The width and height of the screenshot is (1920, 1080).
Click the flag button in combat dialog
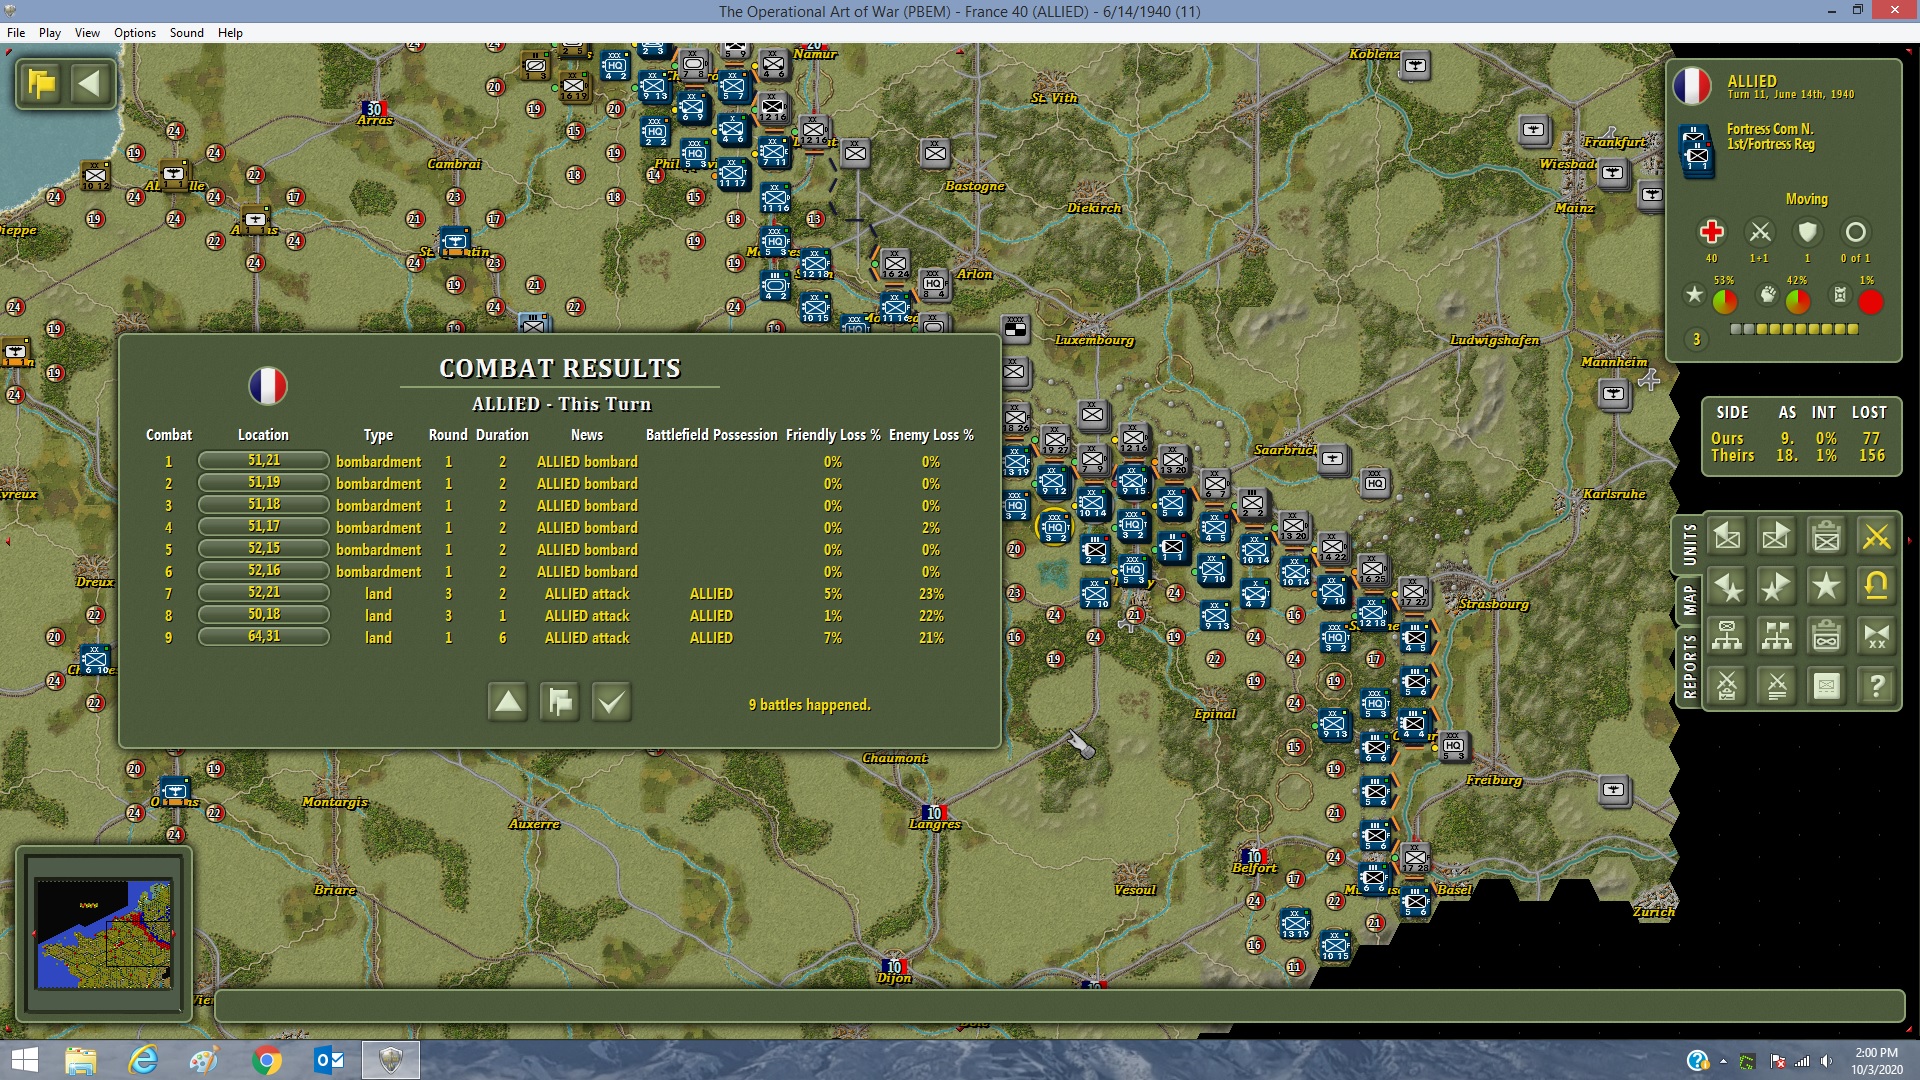click(560, 702)
